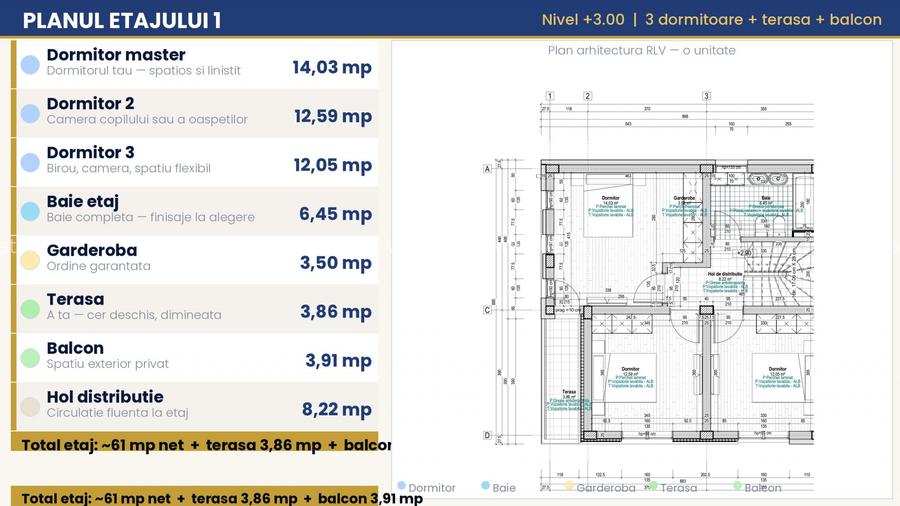Screen dimensions: 900x506
Task: Select 'Ordine garantata' subtitle
Action: point(99,266)
